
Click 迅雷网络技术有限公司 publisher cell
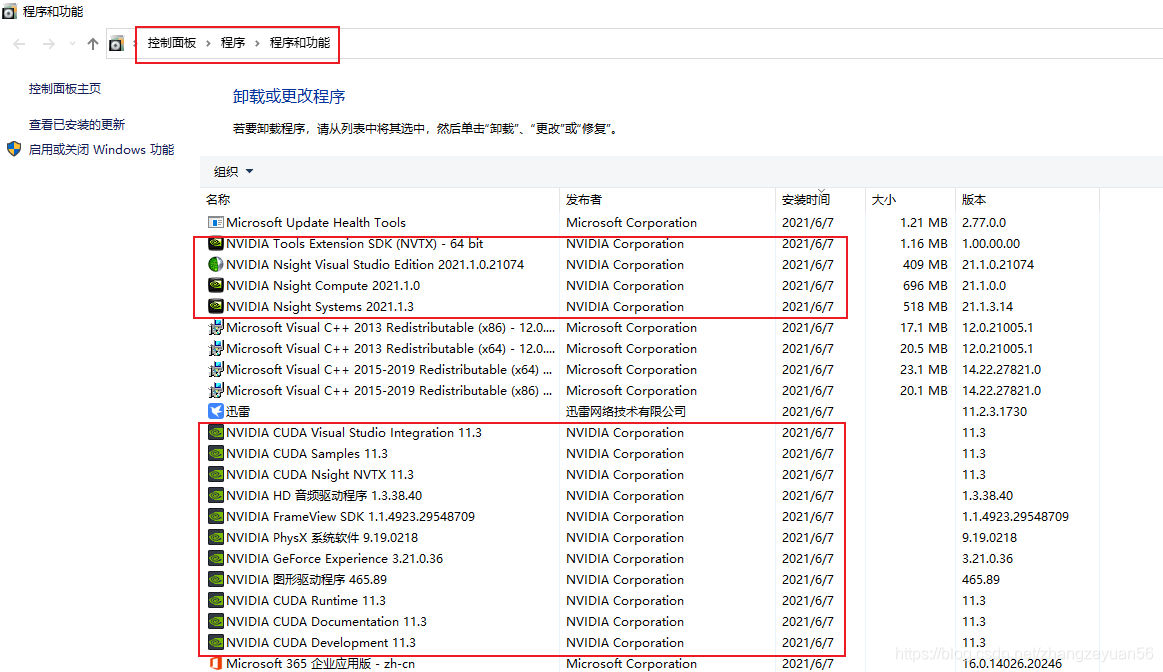[x=625, y=412]
